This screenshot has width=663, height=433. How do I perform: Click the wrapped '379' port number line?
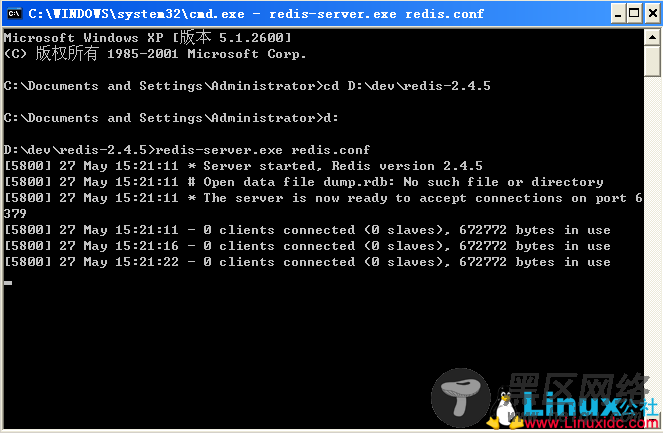pos(15,214)
